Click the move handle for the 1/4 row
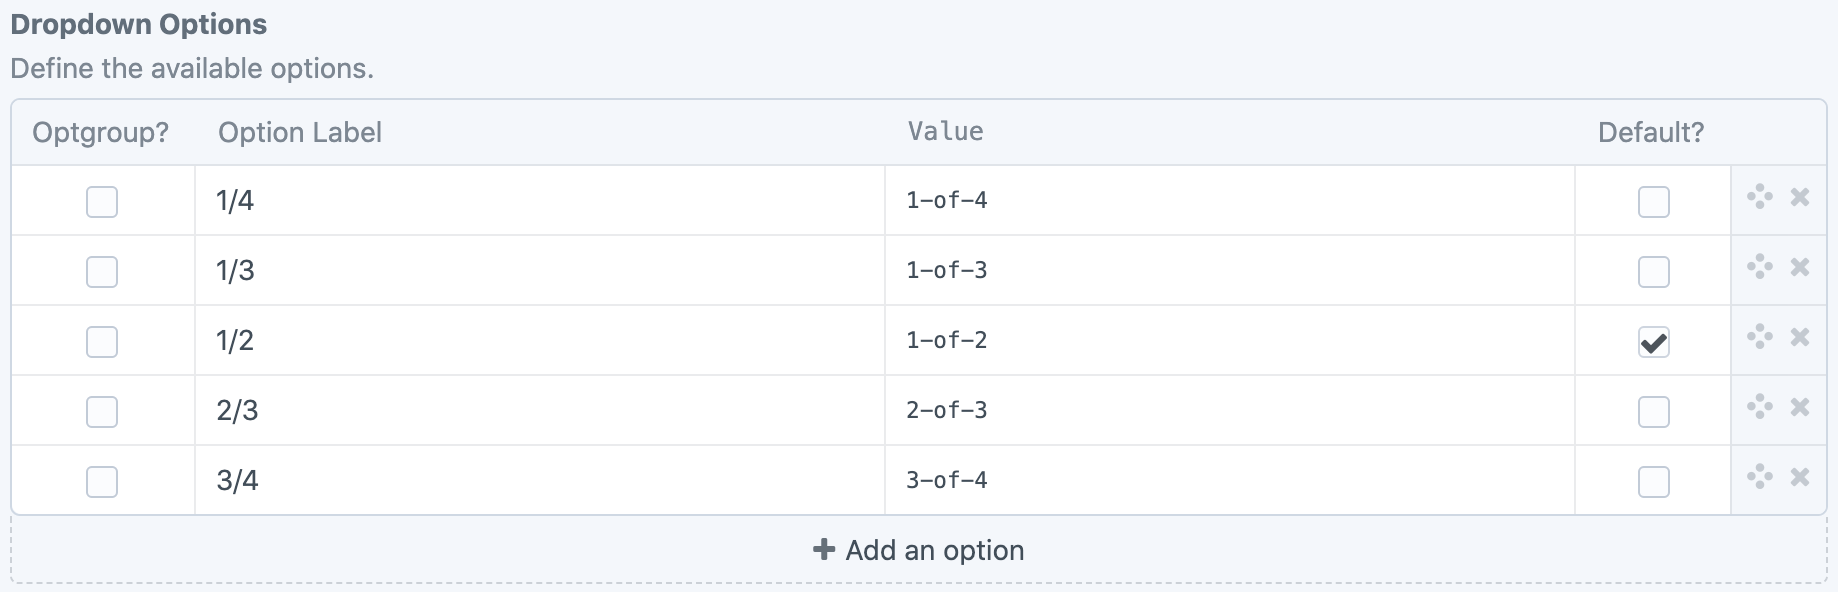Viewport: 1838px width, 592px height. 1759,197
